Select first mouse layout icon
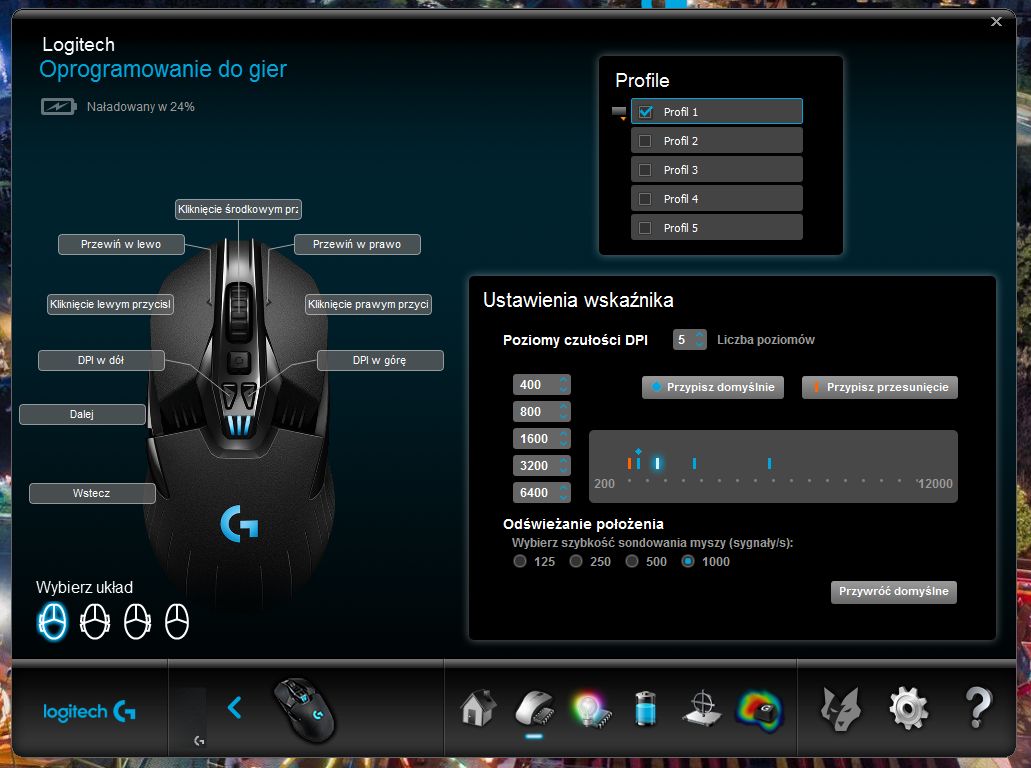Viewport: 1031px width, 768px height. click(53, 621)
